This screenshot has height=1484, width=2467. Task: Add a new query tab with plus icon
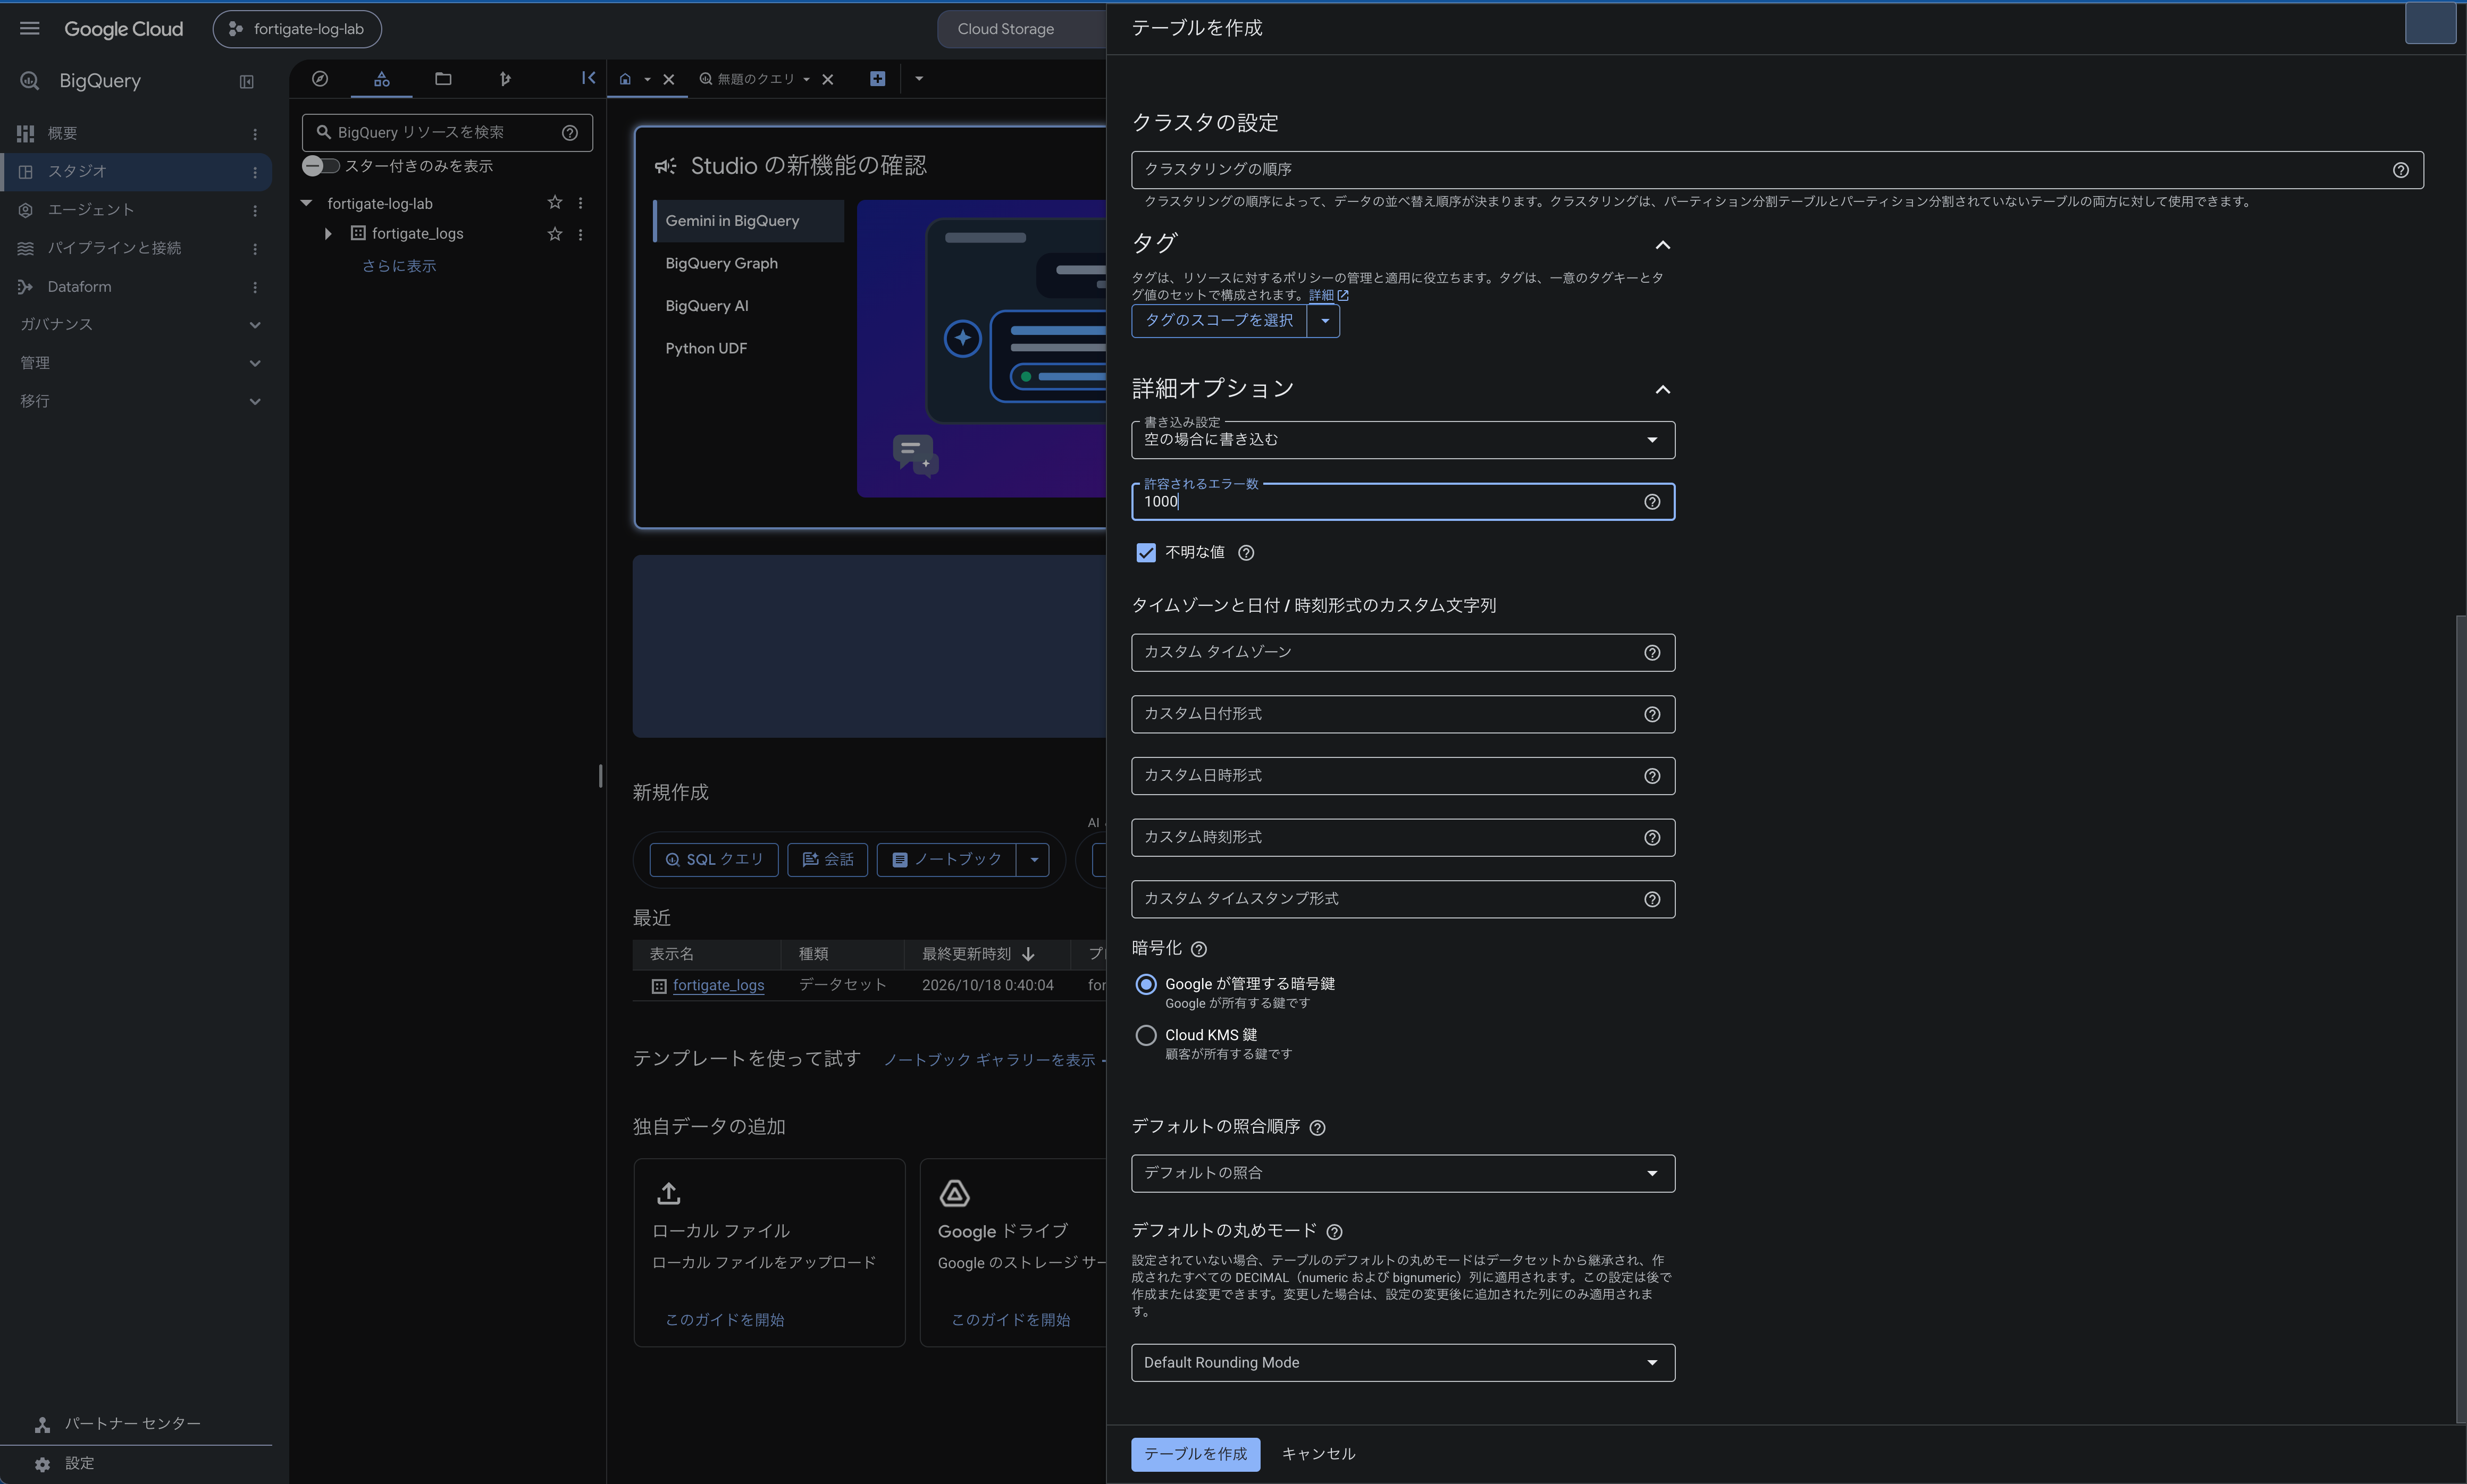(877, 79)
